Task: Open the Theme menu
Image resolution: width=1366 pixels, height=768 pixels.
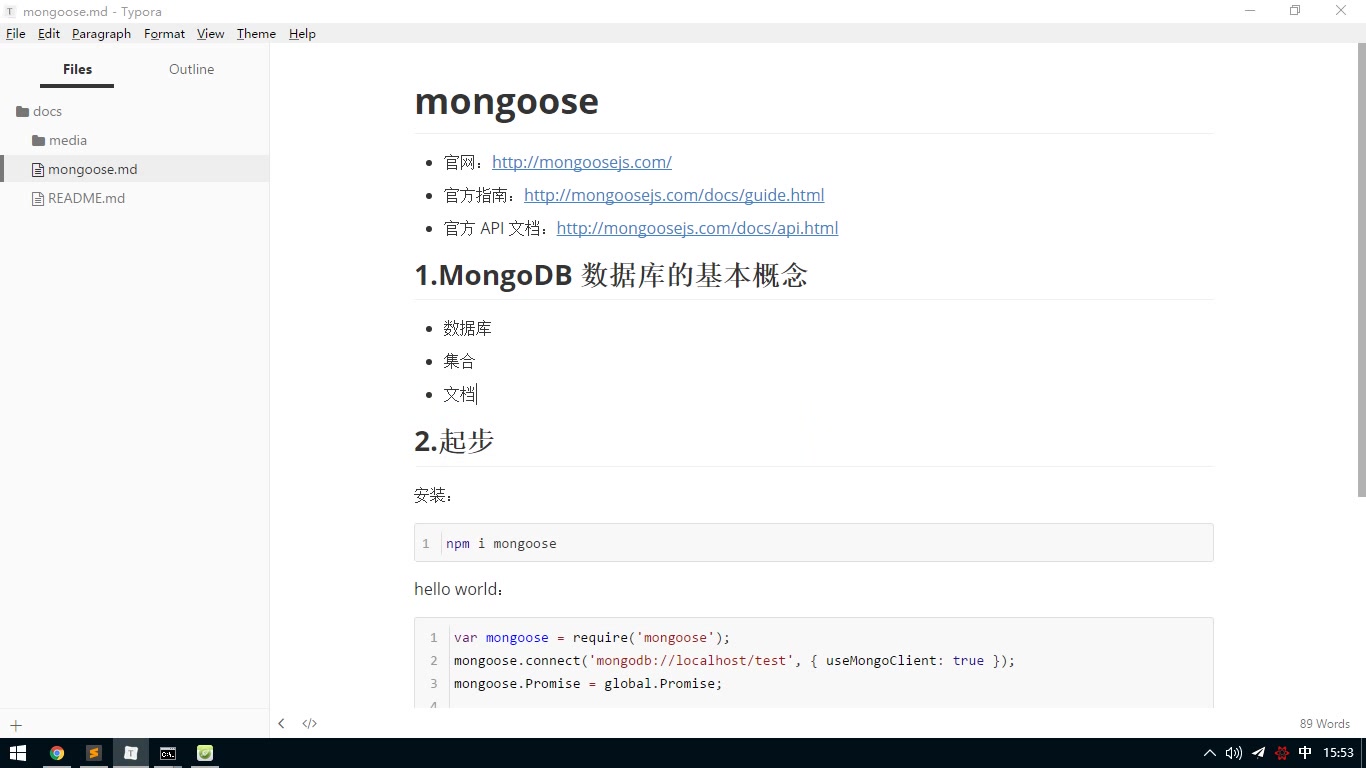Action: pyautogui.click(x=255, y=33)
